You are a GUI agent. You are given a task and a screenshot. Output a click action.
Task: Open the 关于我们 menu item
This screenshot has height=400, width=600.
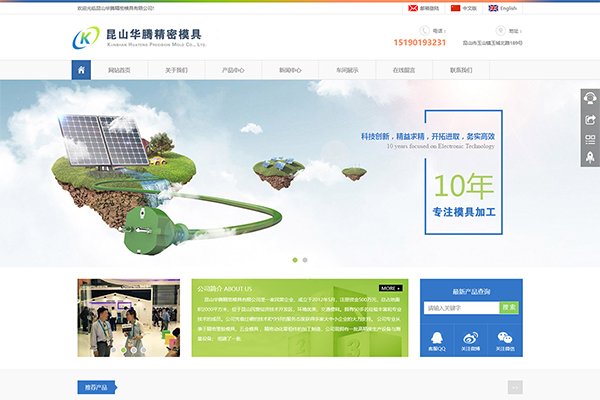176,71
